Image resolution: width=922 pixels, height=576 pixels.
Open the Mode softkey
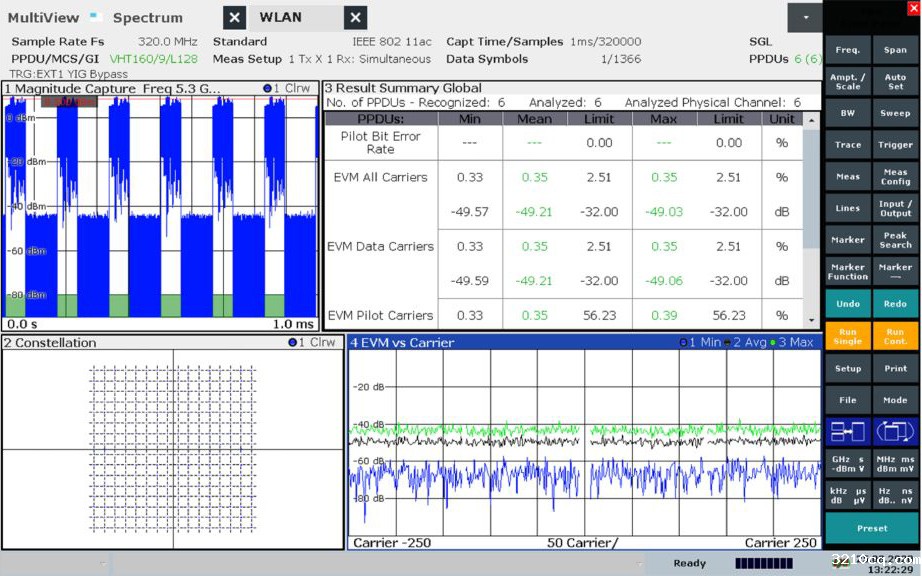tap(895, 400)
